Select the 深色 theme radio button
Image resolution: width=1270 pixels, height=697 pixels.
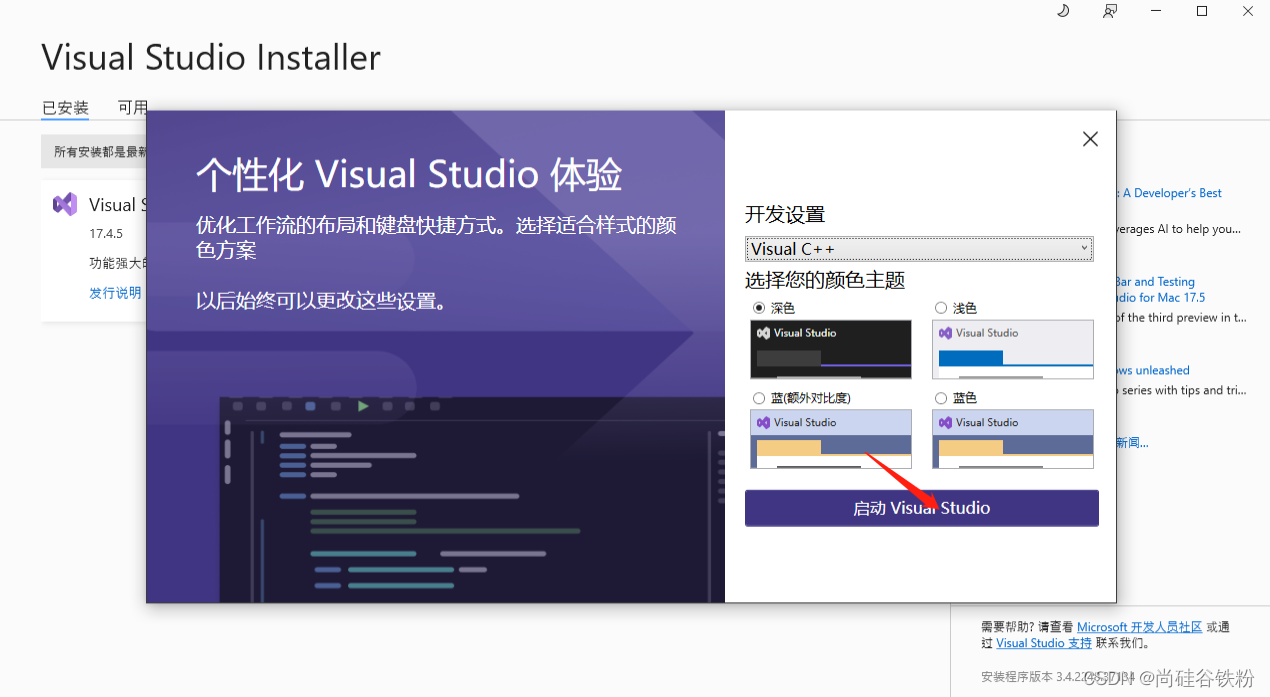click(757, 308)
